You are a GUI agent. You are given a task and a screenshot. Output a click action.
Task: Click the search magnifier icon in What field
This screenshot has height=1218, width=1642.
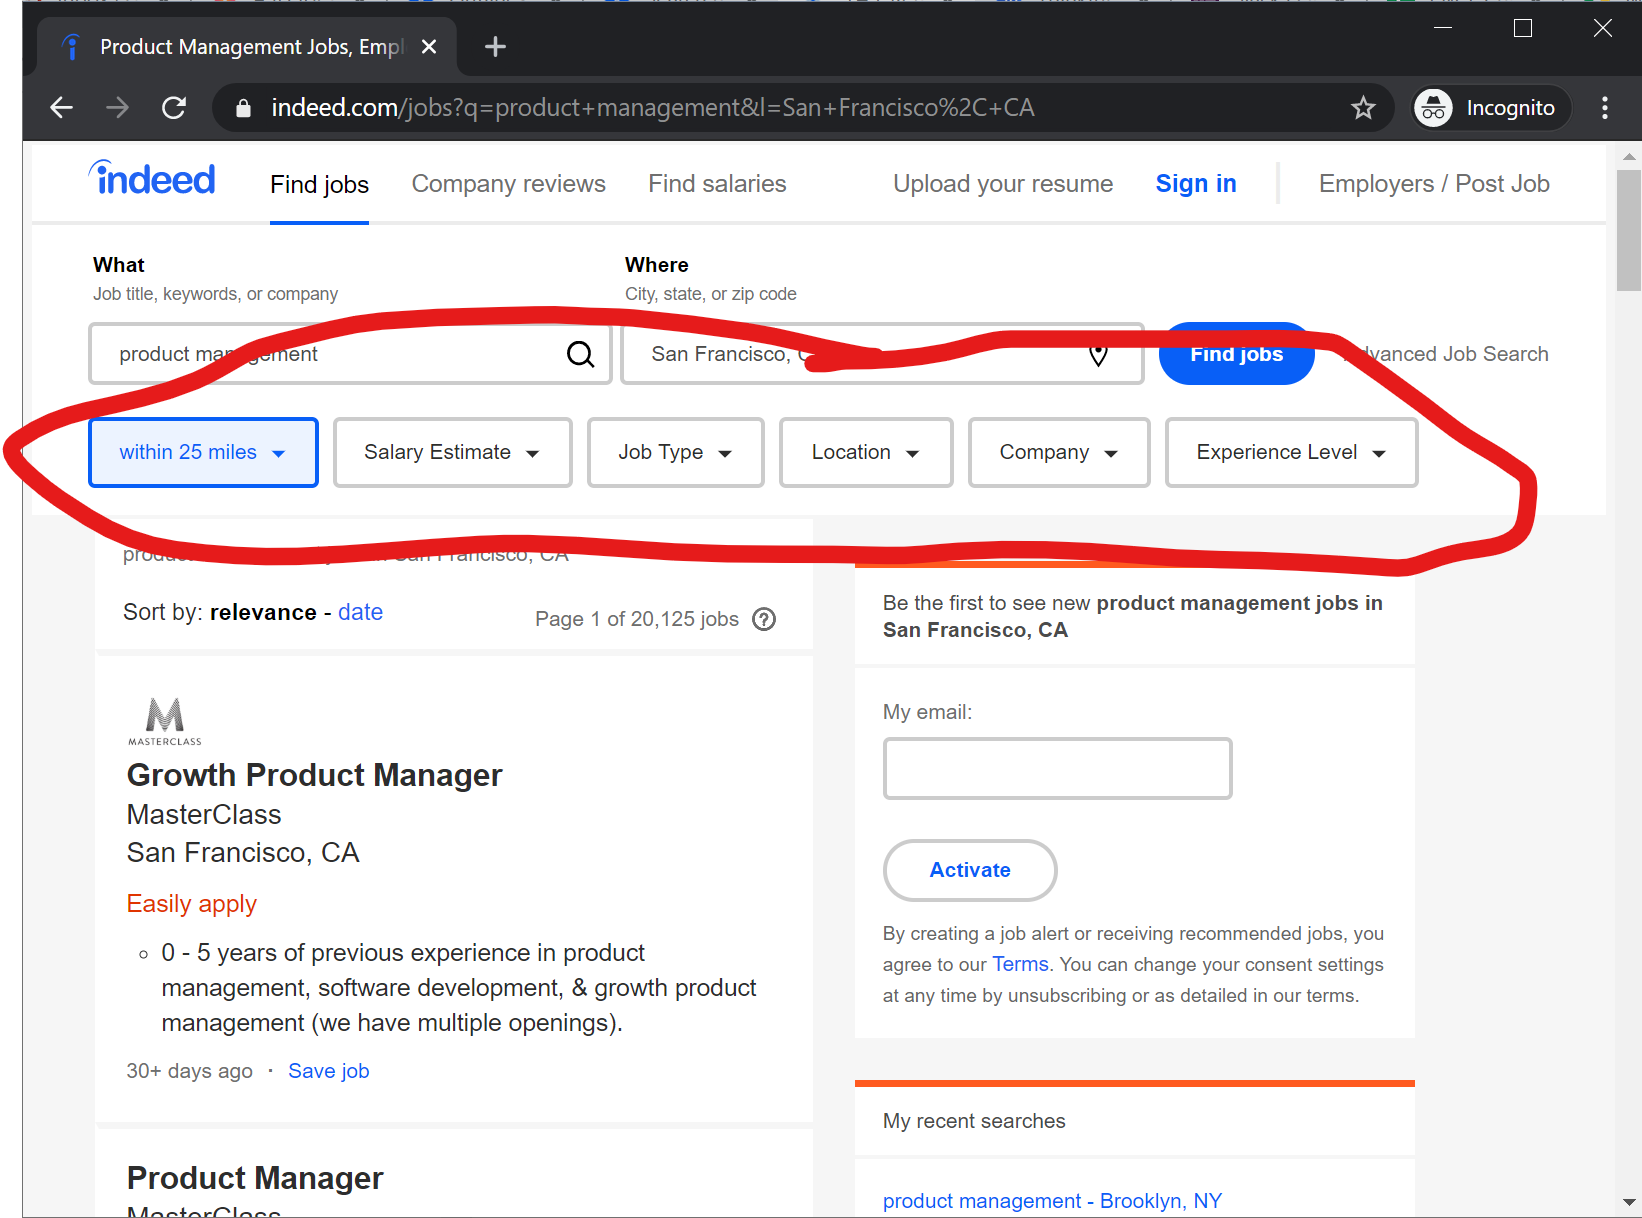tap(580, 354)
